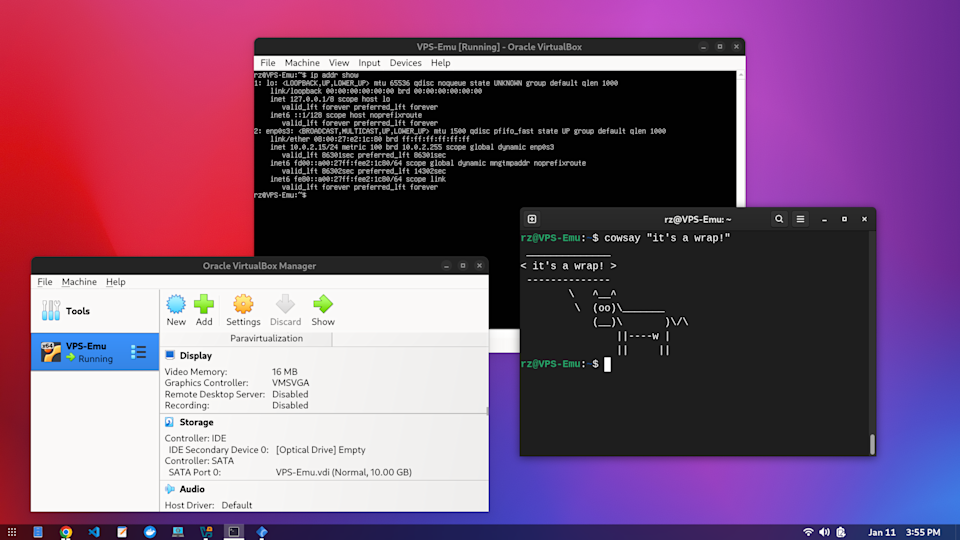Screen dimensions: 960x540
Task: Open the terminal hamburger menu
Action: point(800,219)
